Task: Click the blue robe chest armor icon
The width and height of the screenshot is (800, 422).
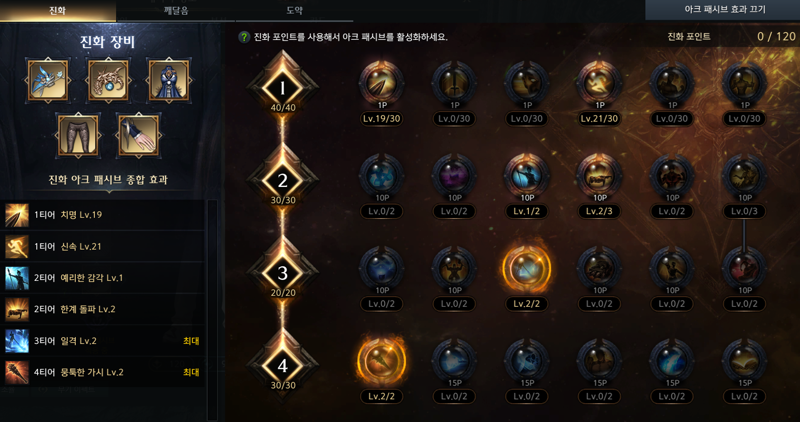Action: point(169,80)
